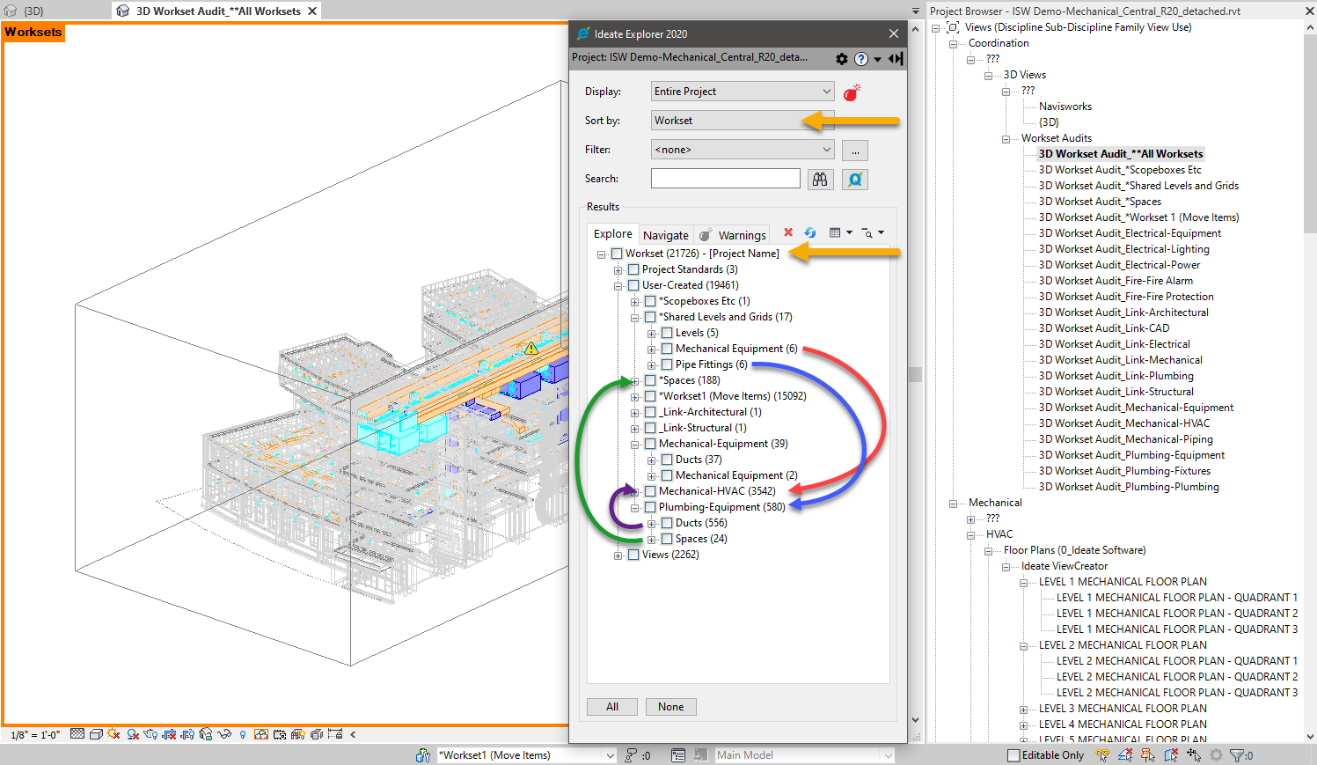Collapse the Mechanical-Equipment (39) node
Viewport: 1317px width, 765px height.
tap(635, 444)
